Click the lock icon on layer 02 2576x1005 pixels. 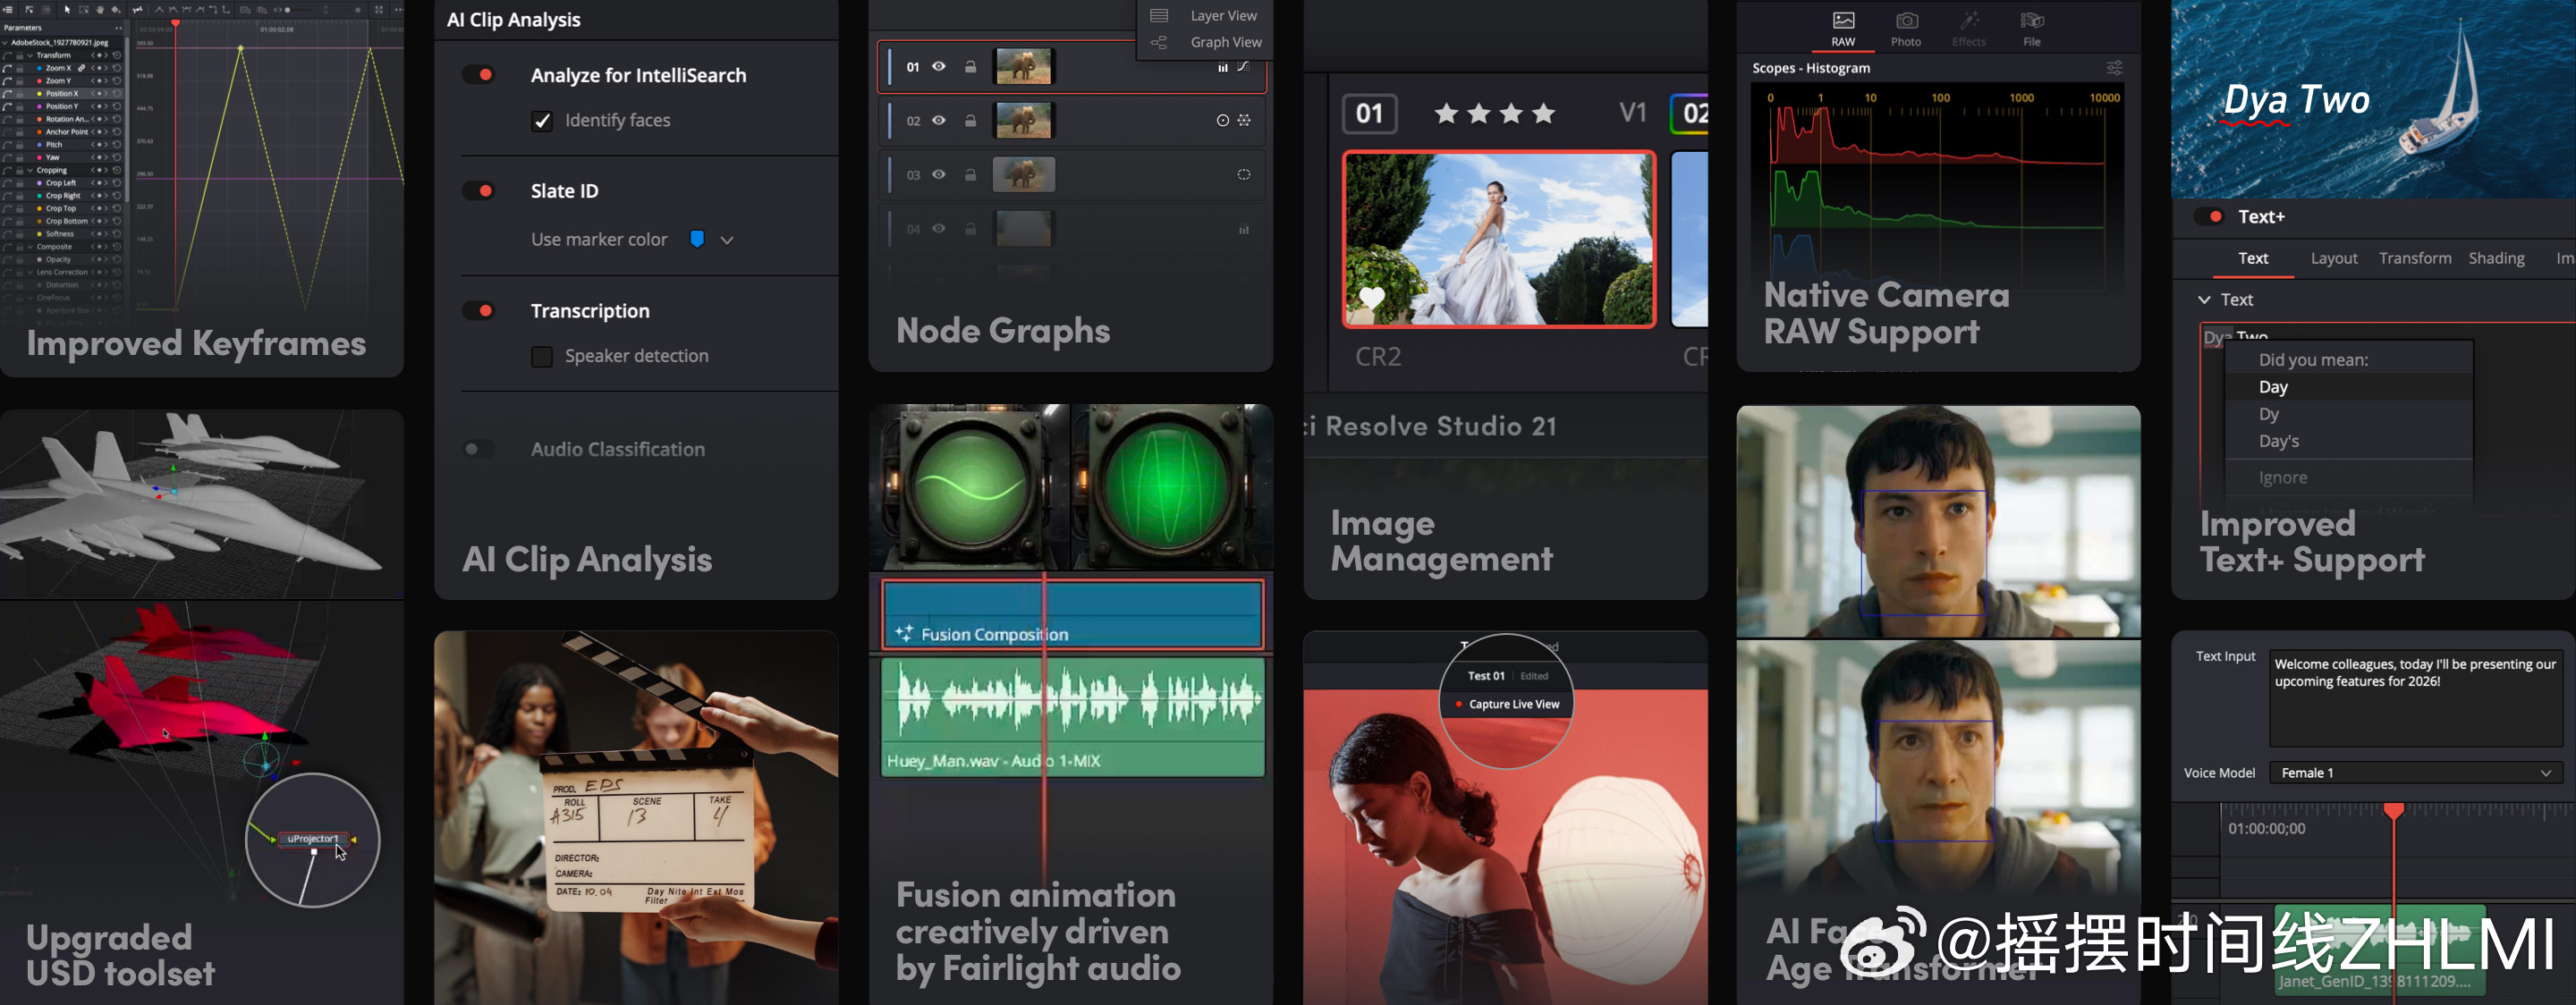(x=970, y=121)
